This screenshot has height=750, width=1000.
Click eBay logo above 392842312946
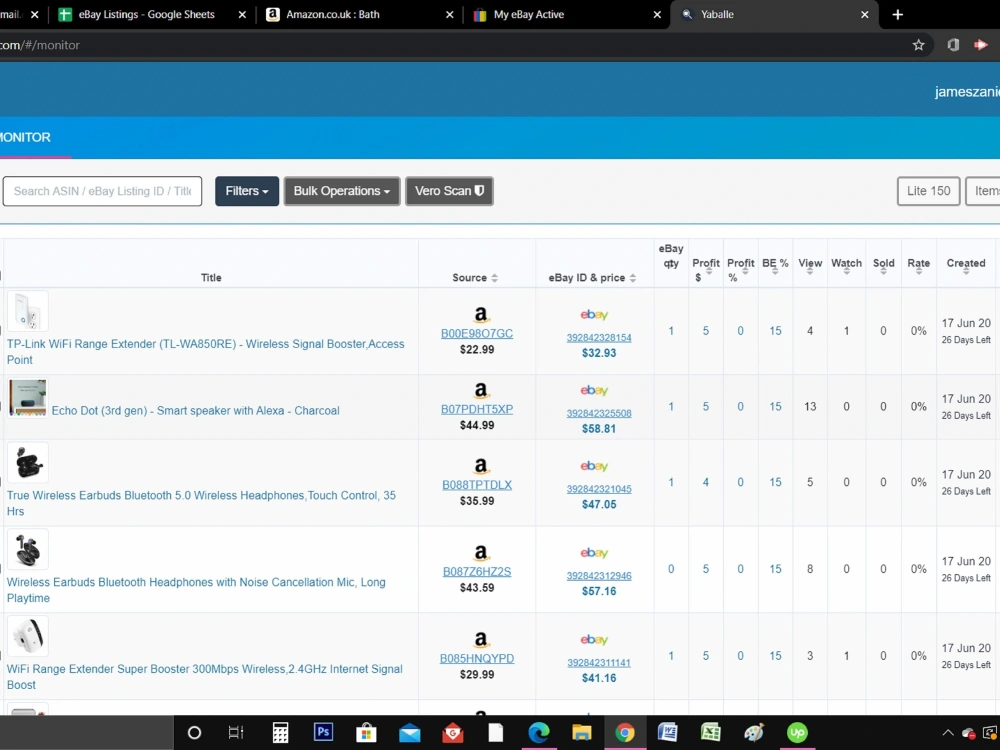[594, 553]
